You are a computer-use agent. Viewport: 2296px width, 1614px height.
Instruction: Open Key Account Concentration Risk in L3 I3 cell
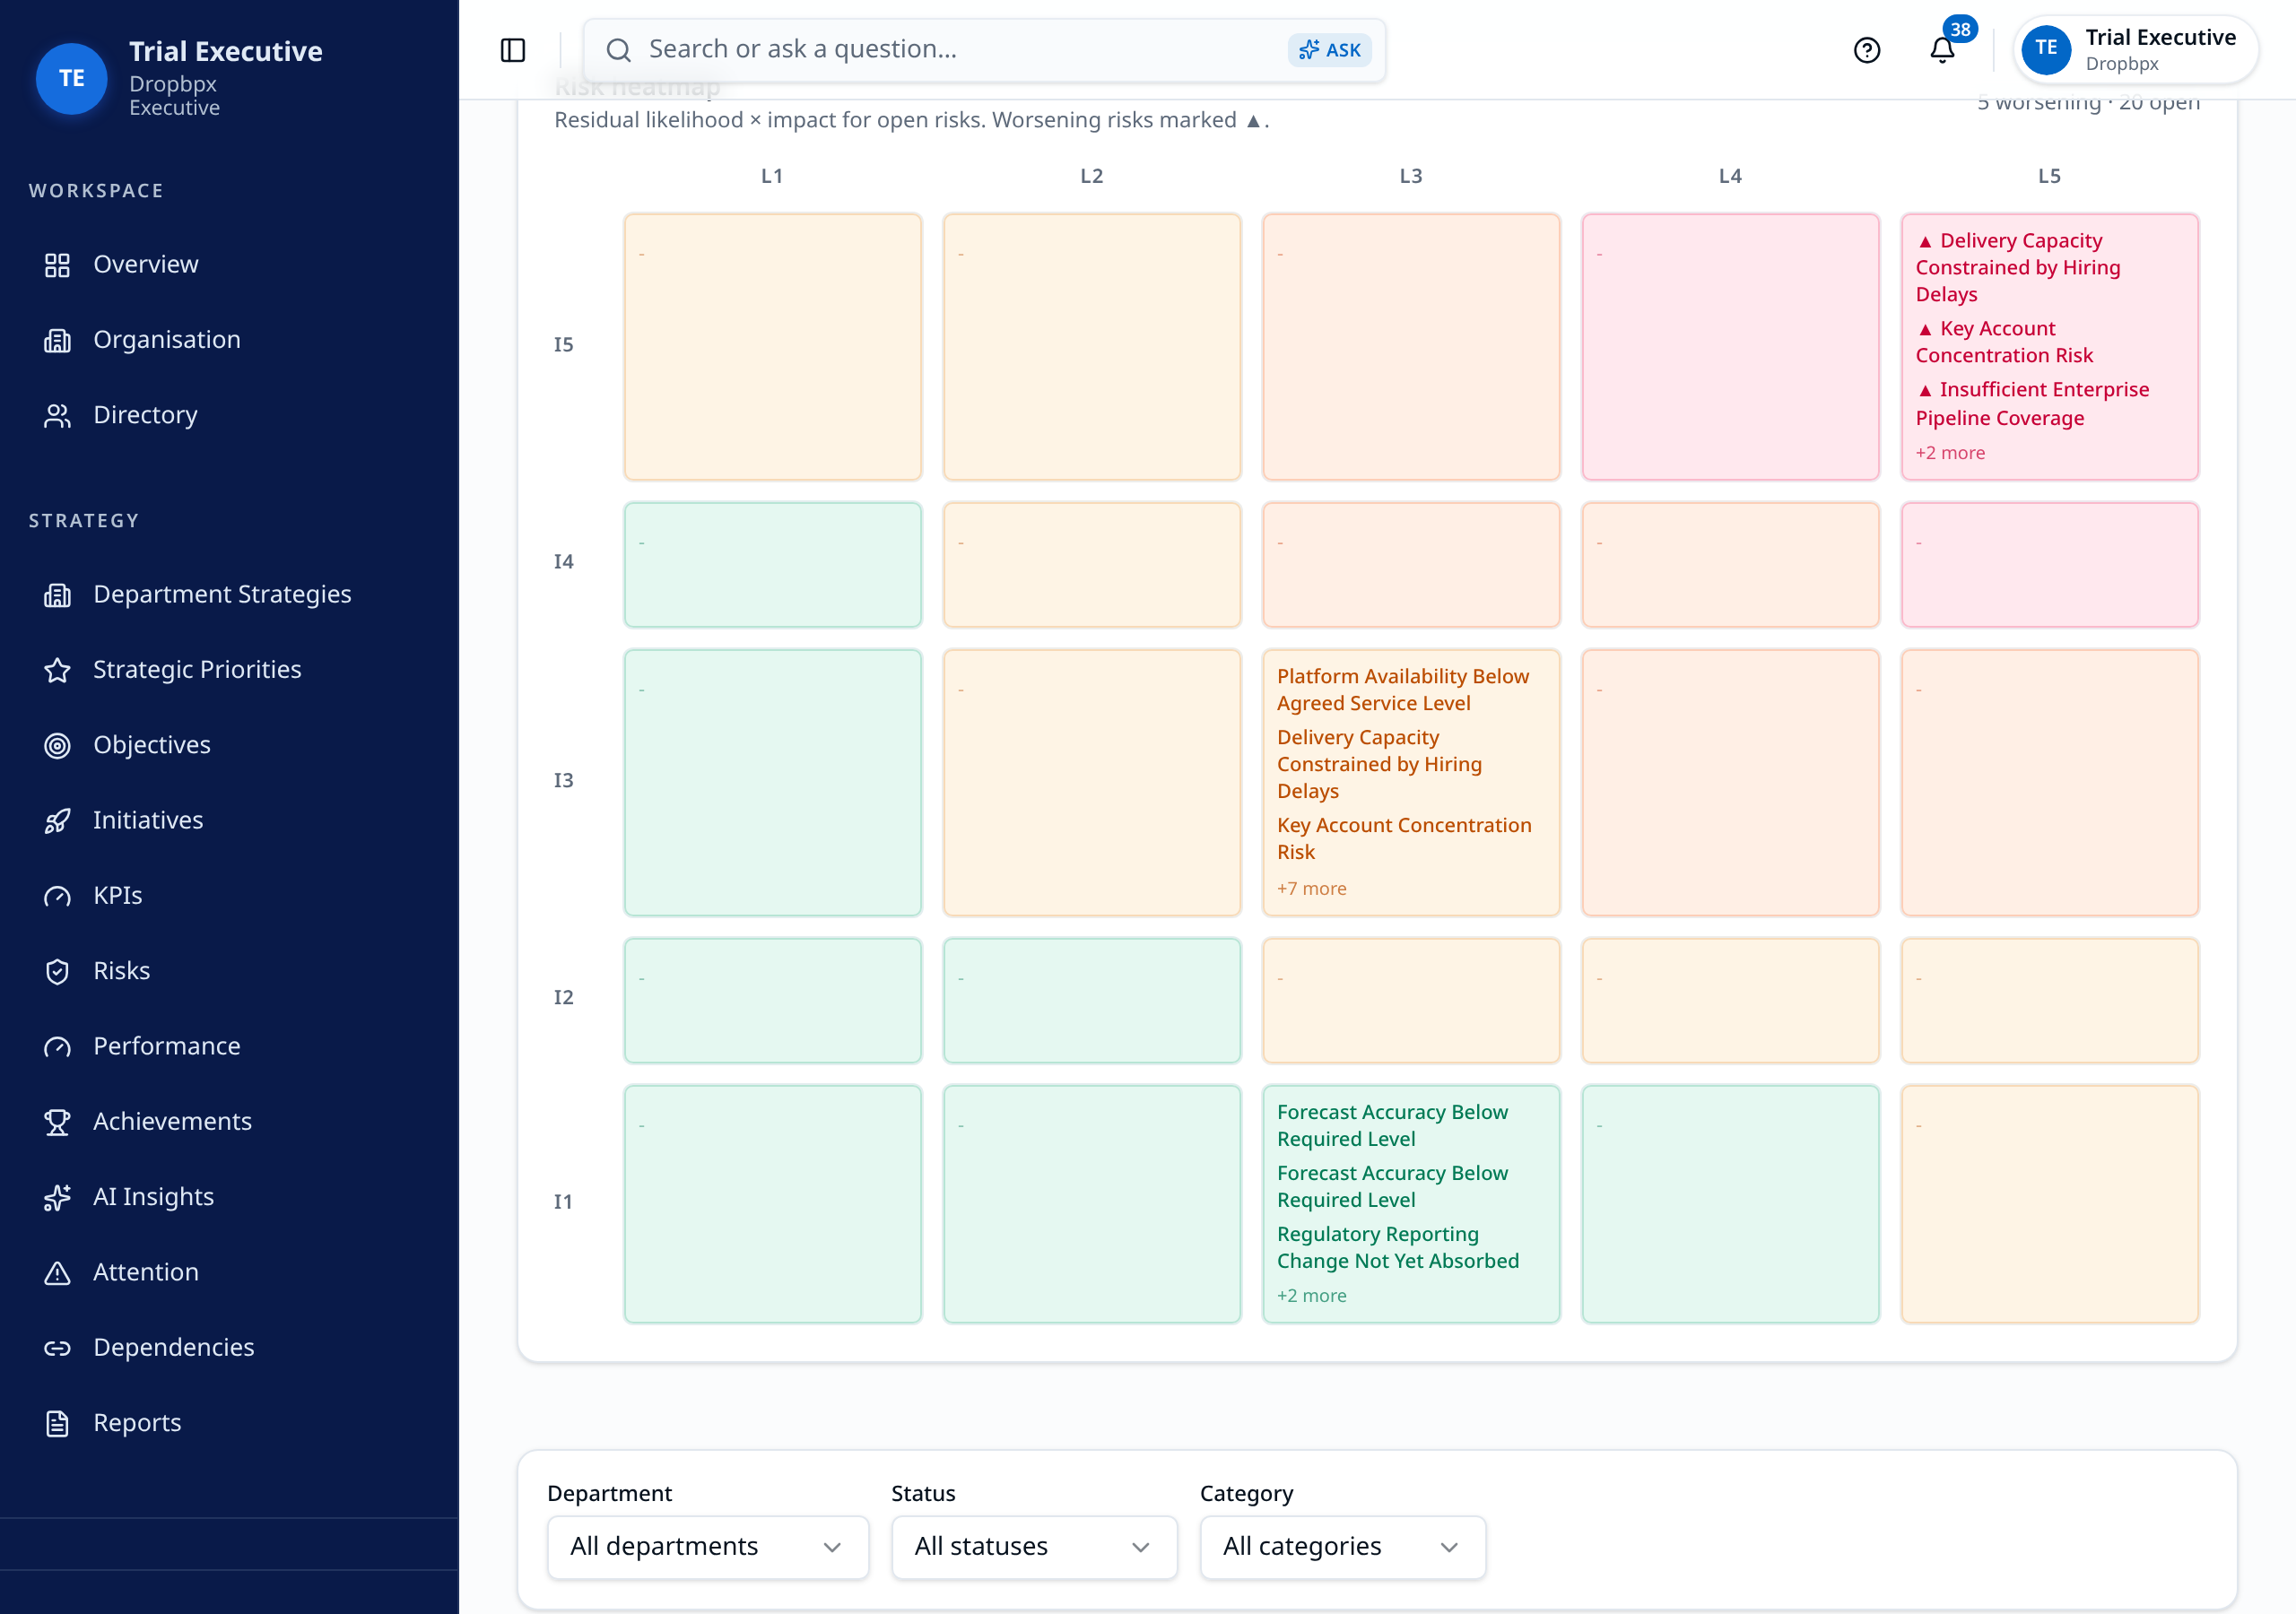pos(1403,839)
